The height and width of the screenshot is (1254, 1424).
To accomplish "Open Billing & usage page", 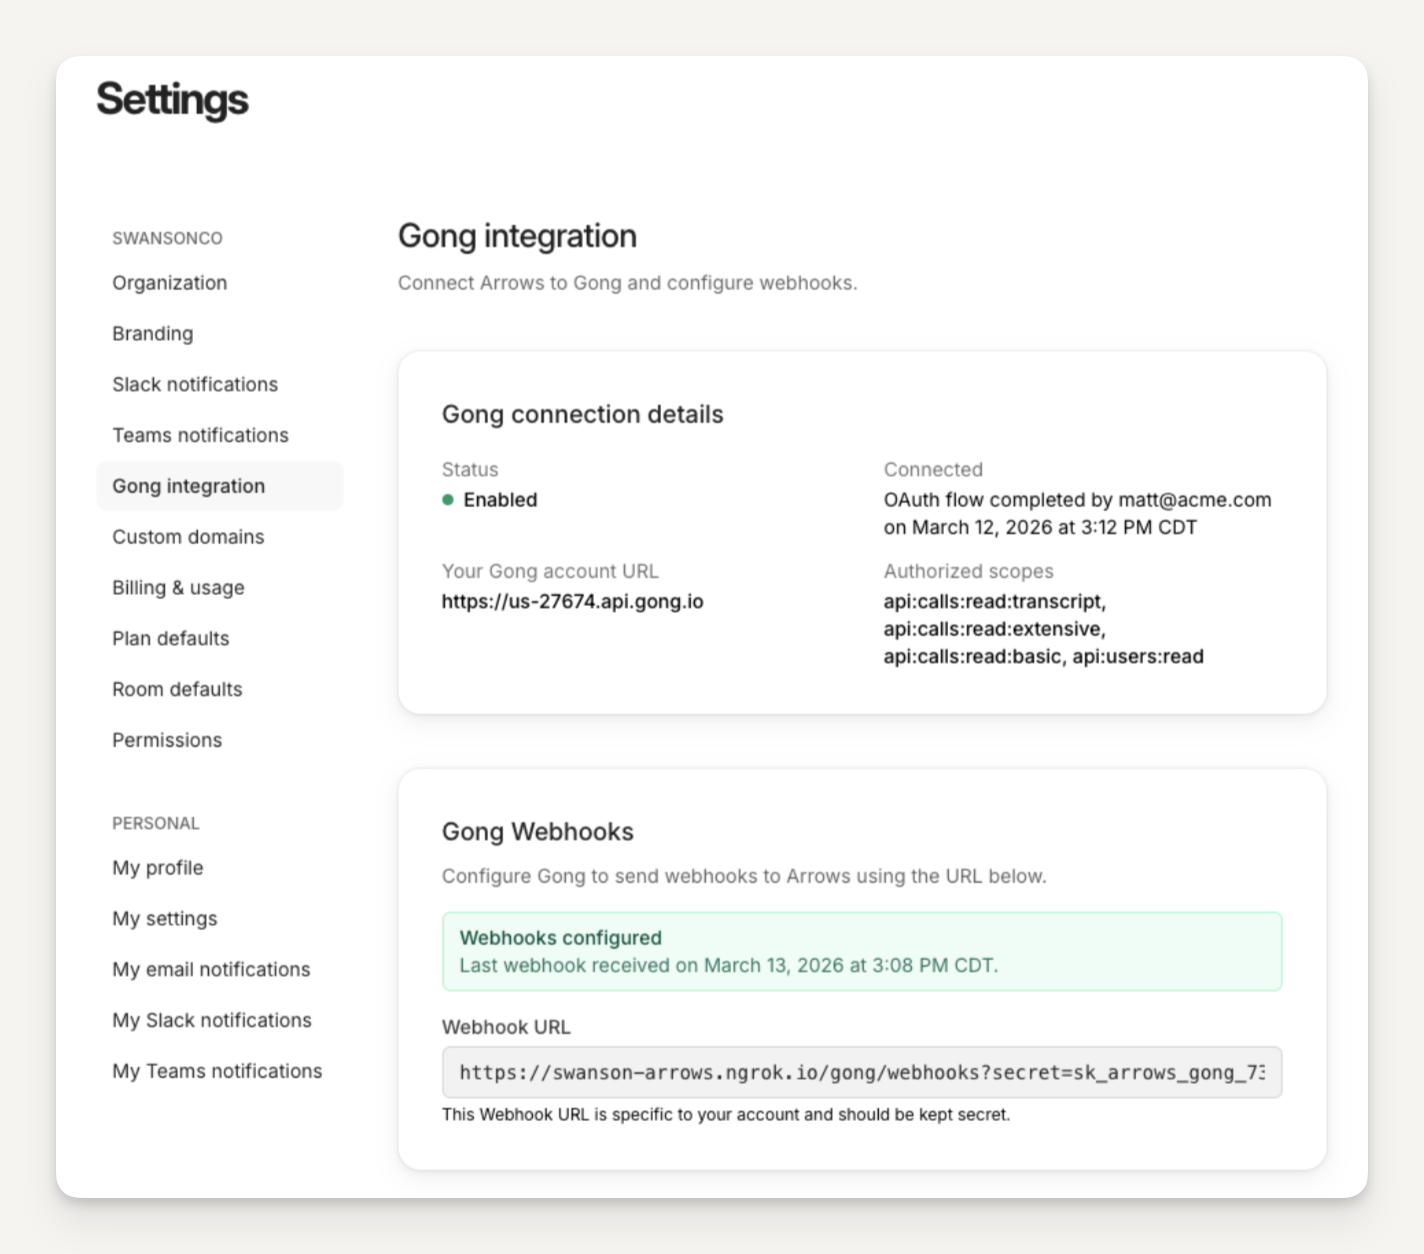I will pos(178,588).
